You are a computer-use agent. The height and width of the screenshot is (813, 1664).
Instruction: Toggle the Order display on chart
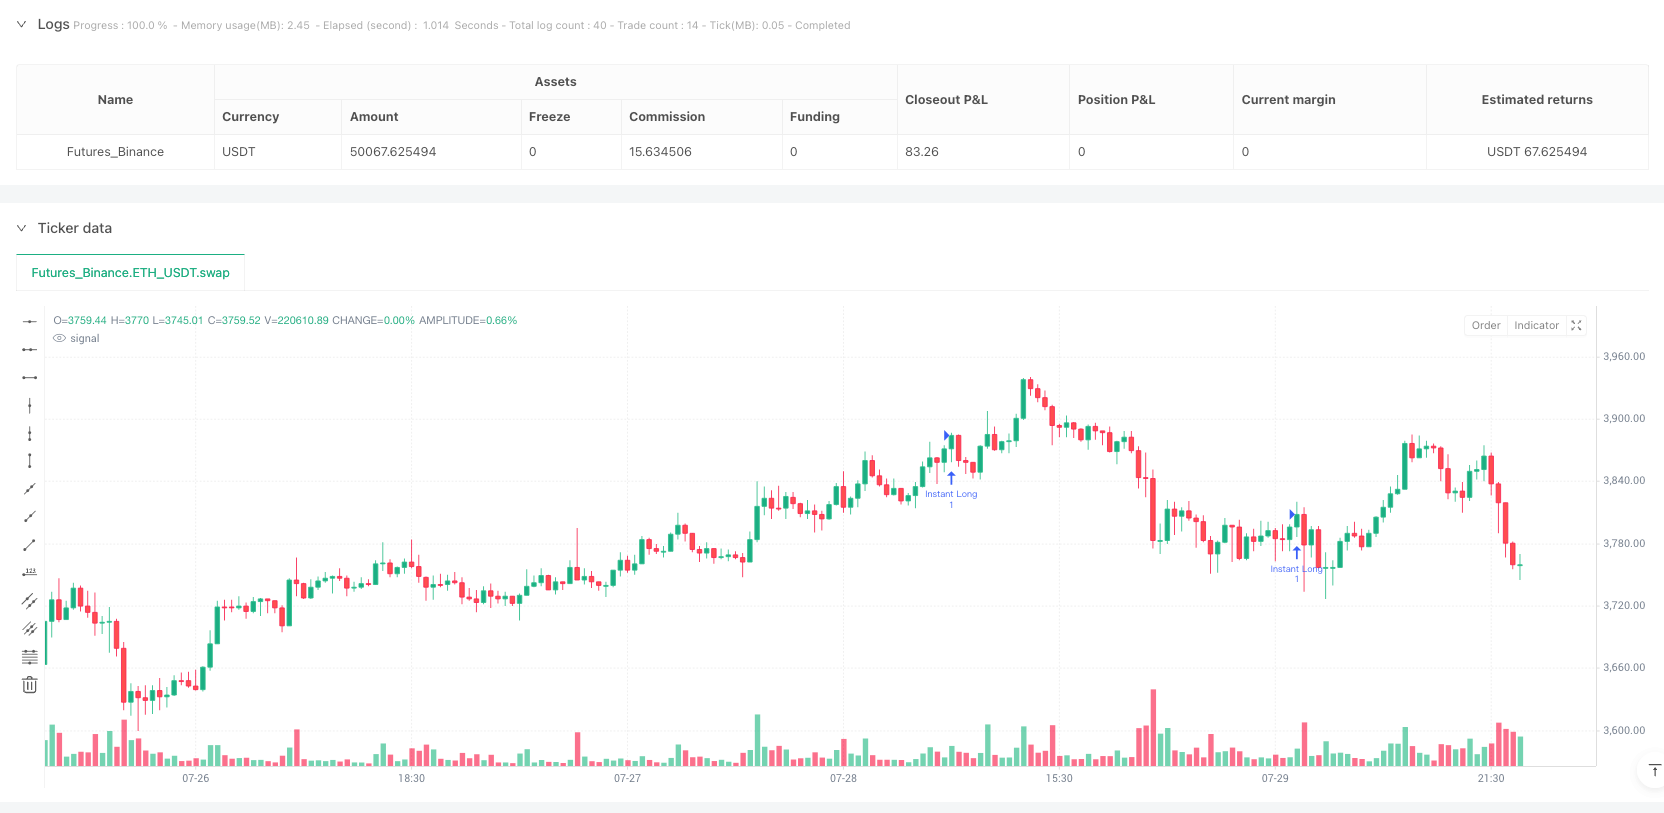click(x=1485, y=325)
